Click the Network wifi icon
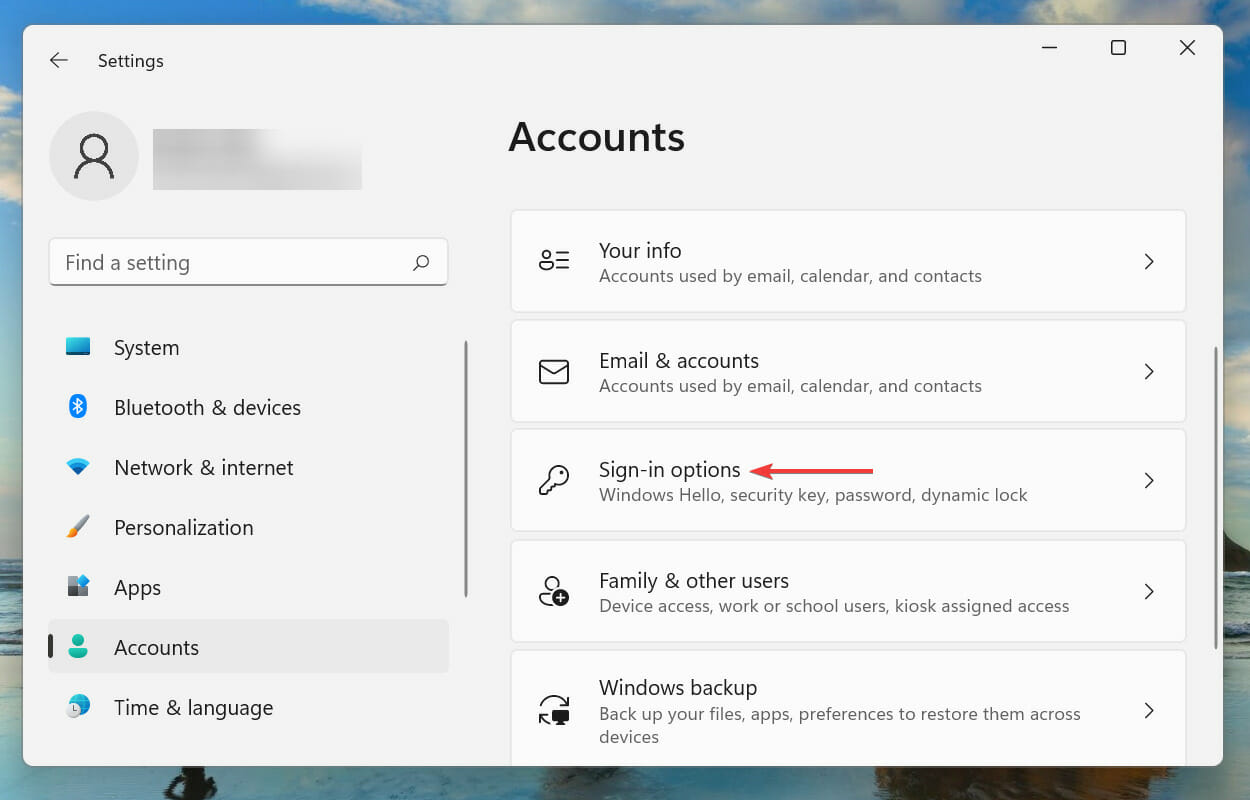Image resolution: width=1250 pixels, height=800 pixels. 78,467
